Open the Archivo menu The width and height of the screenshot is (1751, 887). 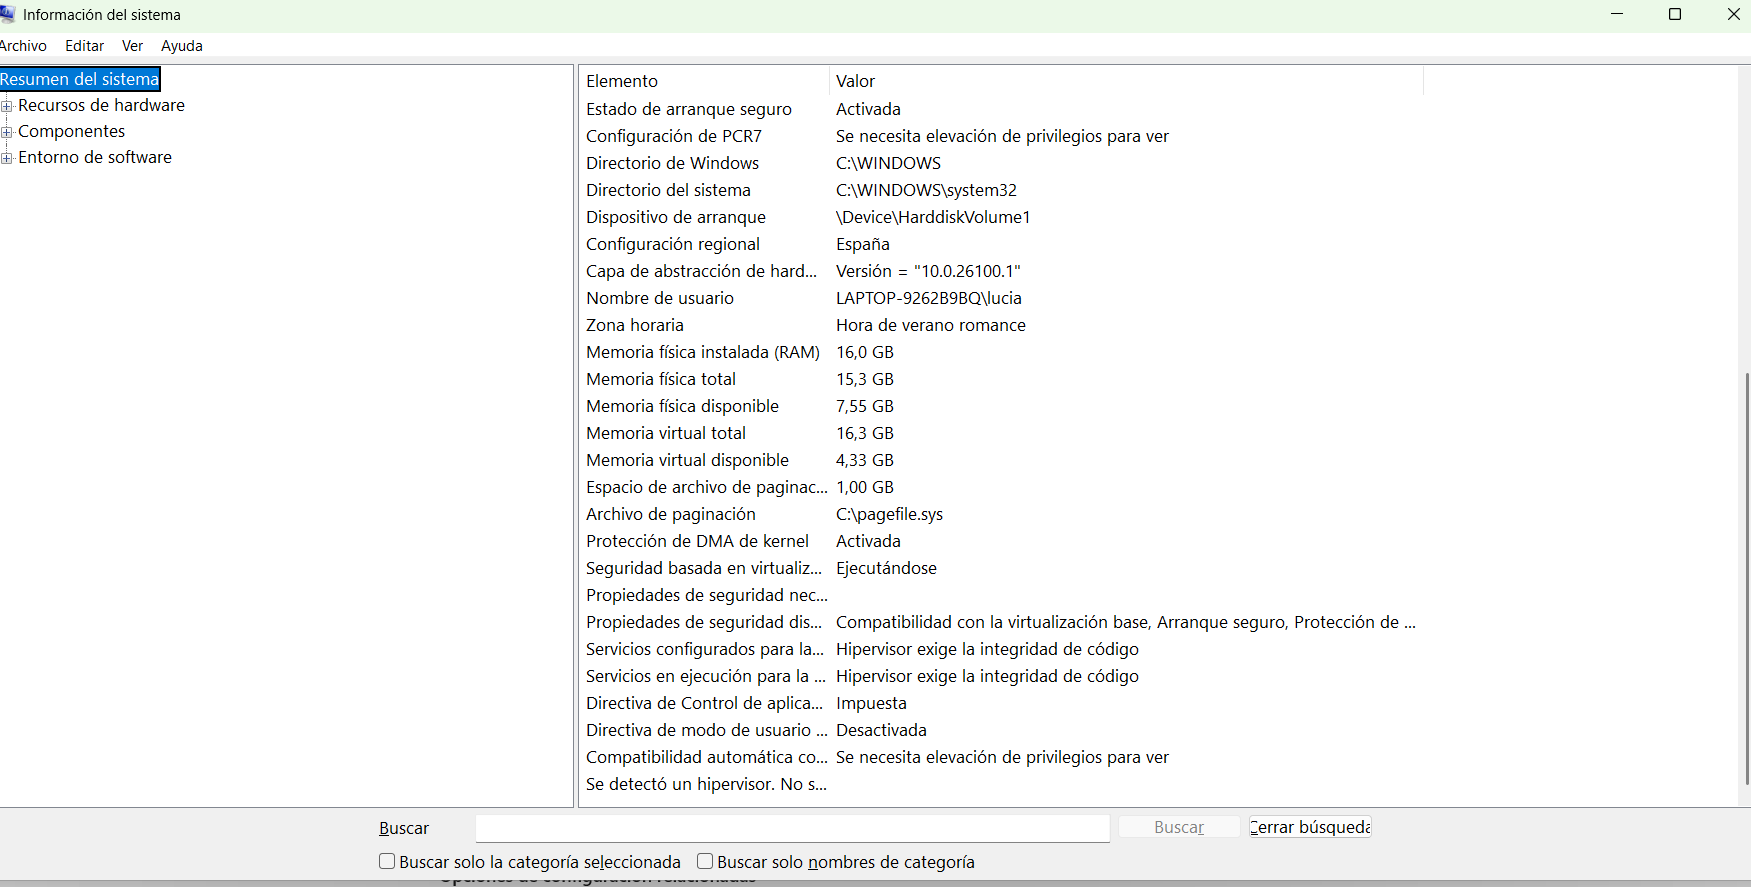[x=23, y=46]
